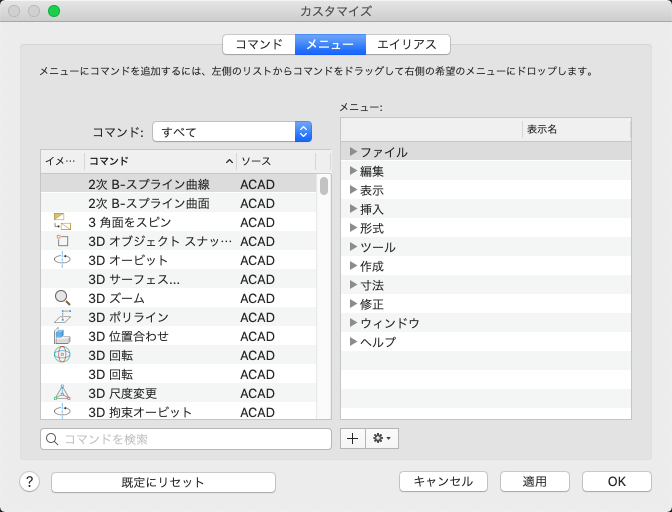Select the 3D オービット command icon

coord(61,260)
